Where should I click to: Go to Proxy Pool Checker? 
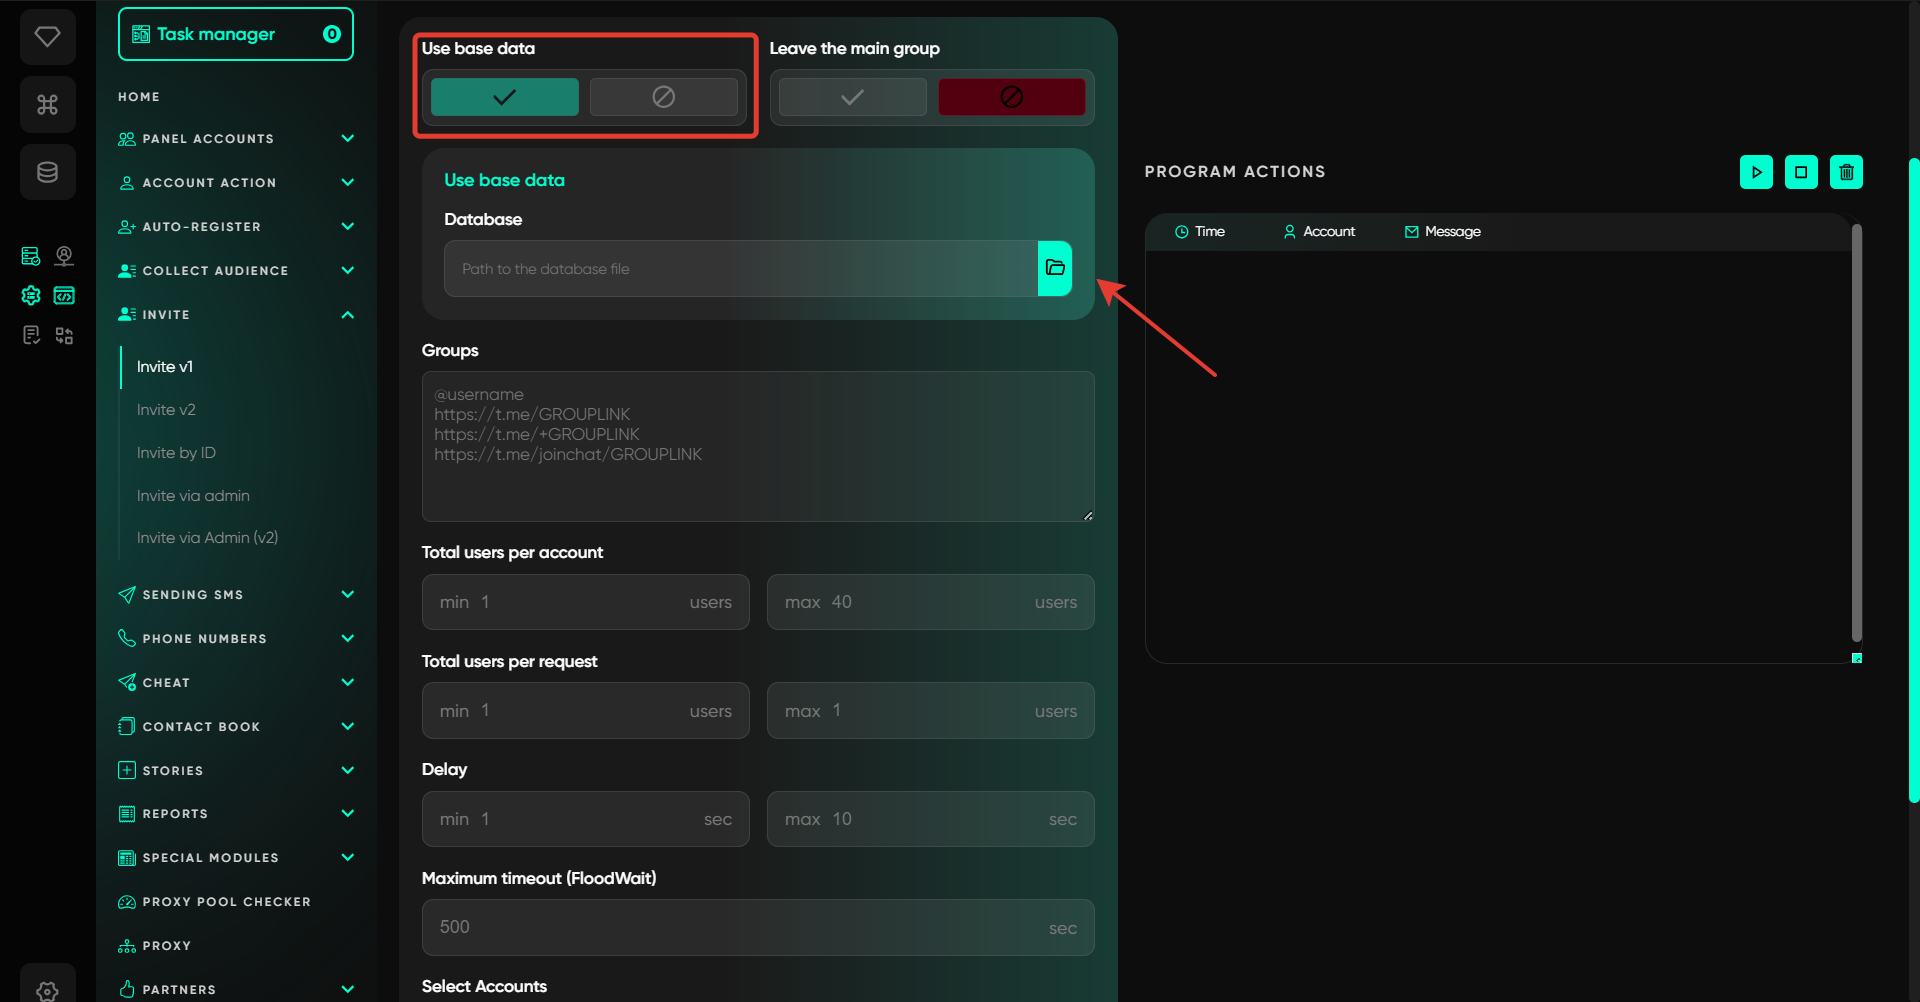[x=226, y=902]
